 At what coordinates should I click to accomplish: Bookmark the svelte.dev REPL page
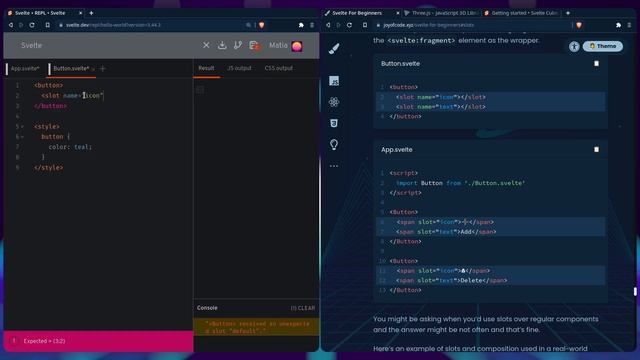coord(48,25)
